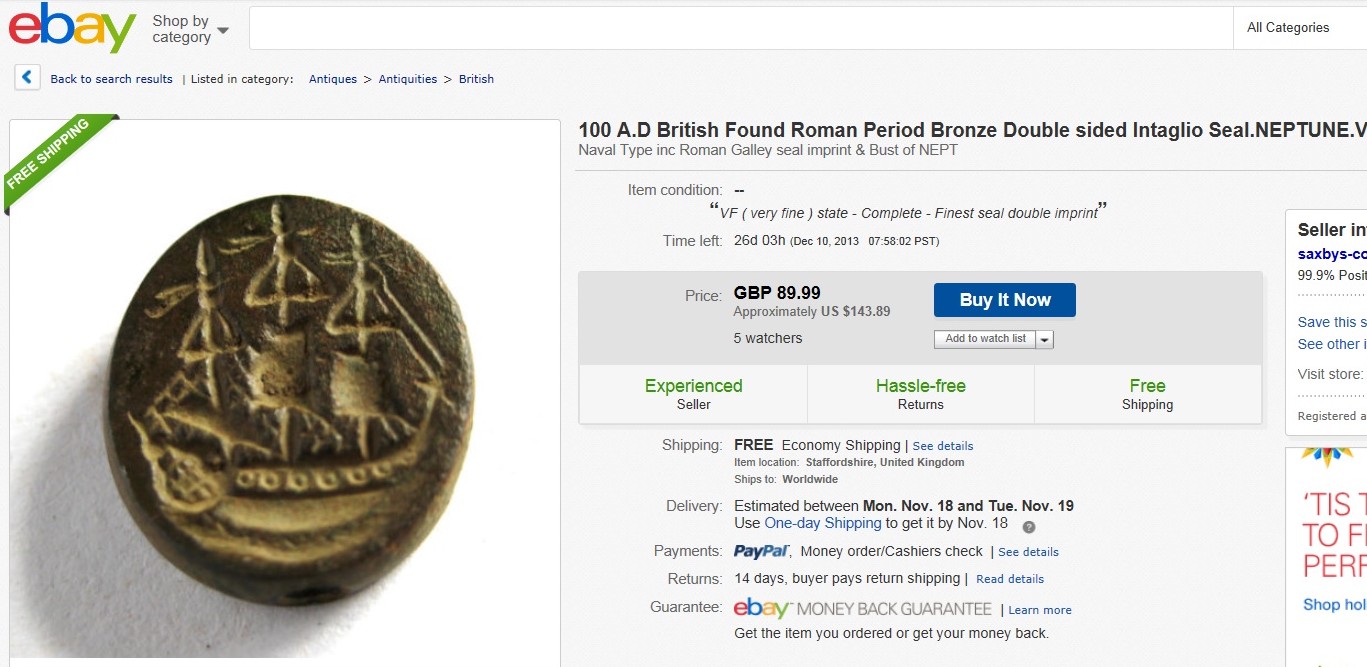1367x667 pixels.
Task: Open the One-day Shipping link
Action: tap(822, 523)
